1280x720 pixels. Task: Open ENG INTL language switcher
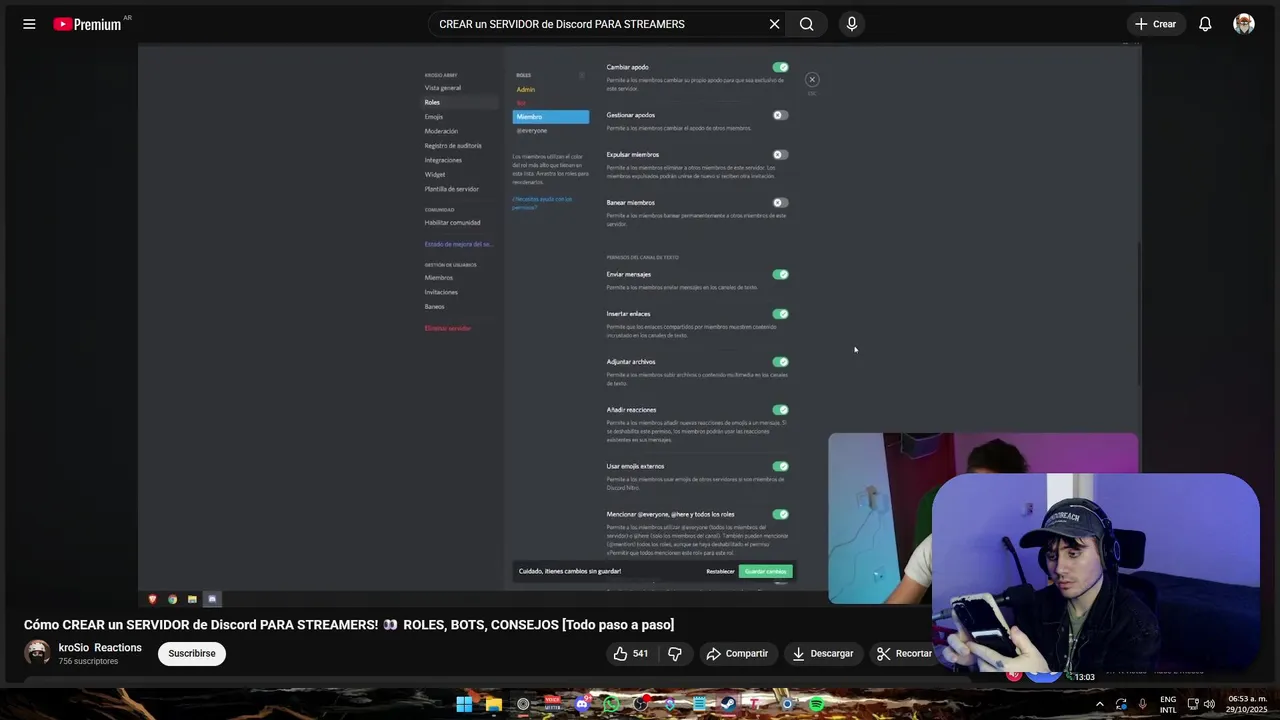pyautogui.click(x=1168, y=704)
